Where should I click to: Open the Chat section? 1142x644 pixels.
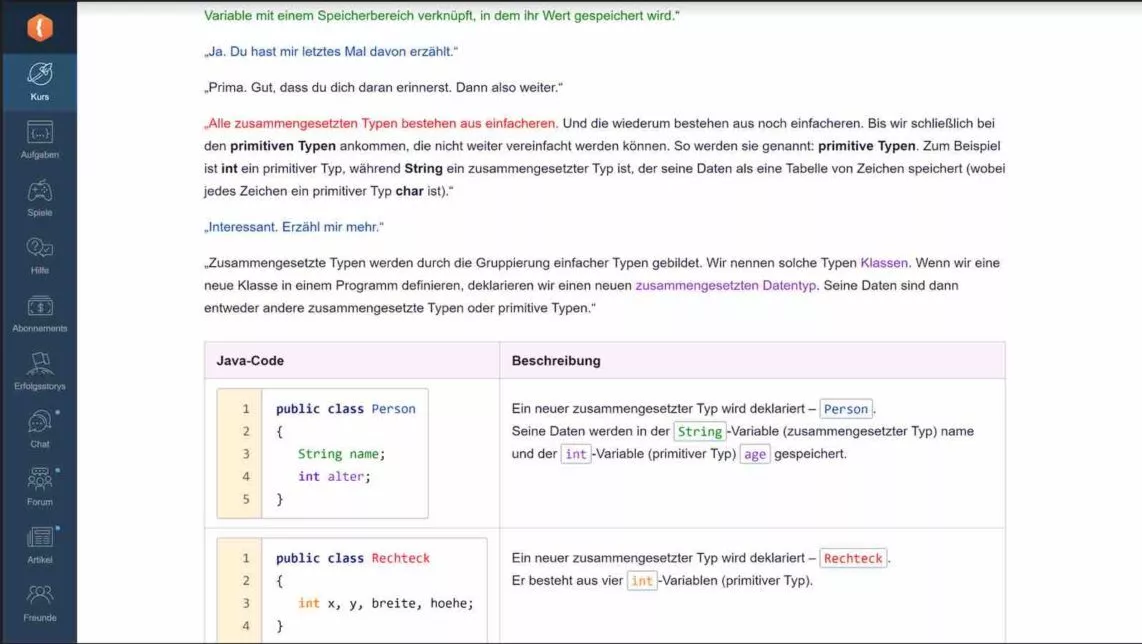point(39,429)
